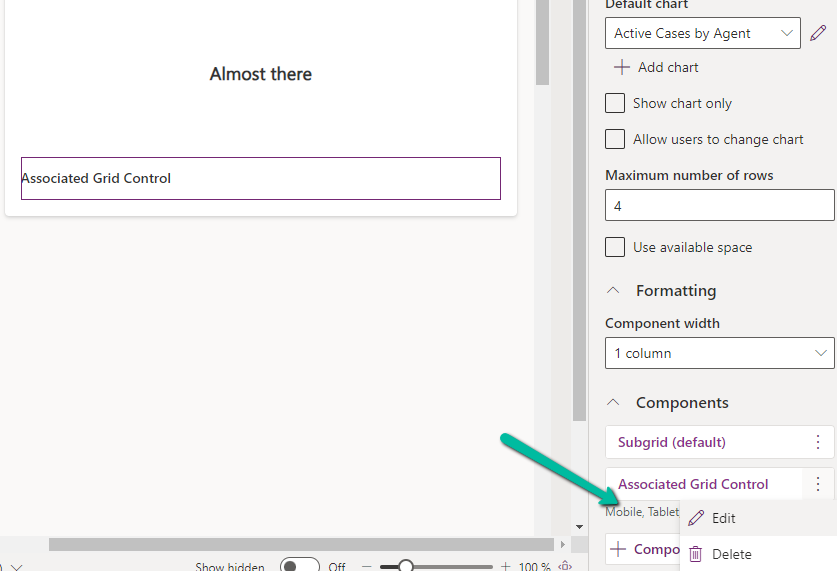Click the plus icon on the Component button

618,549
